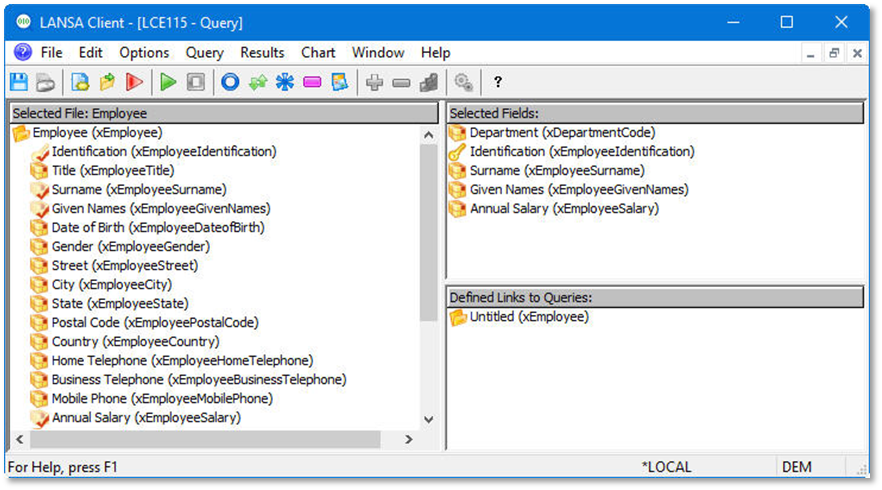Click the gray minus toolbar icon

401,82
